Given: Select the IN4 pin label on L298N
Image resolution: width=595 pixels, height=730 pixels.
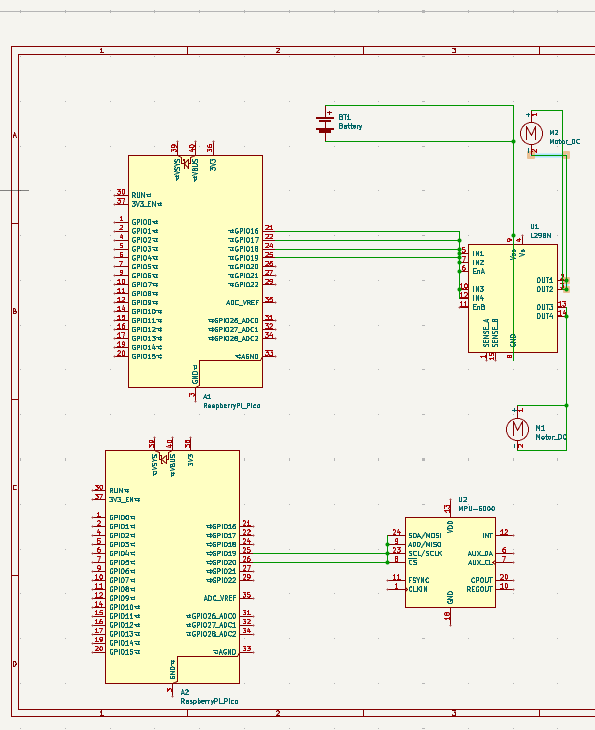Looking at the screenshot, I should tap(478, 298).
